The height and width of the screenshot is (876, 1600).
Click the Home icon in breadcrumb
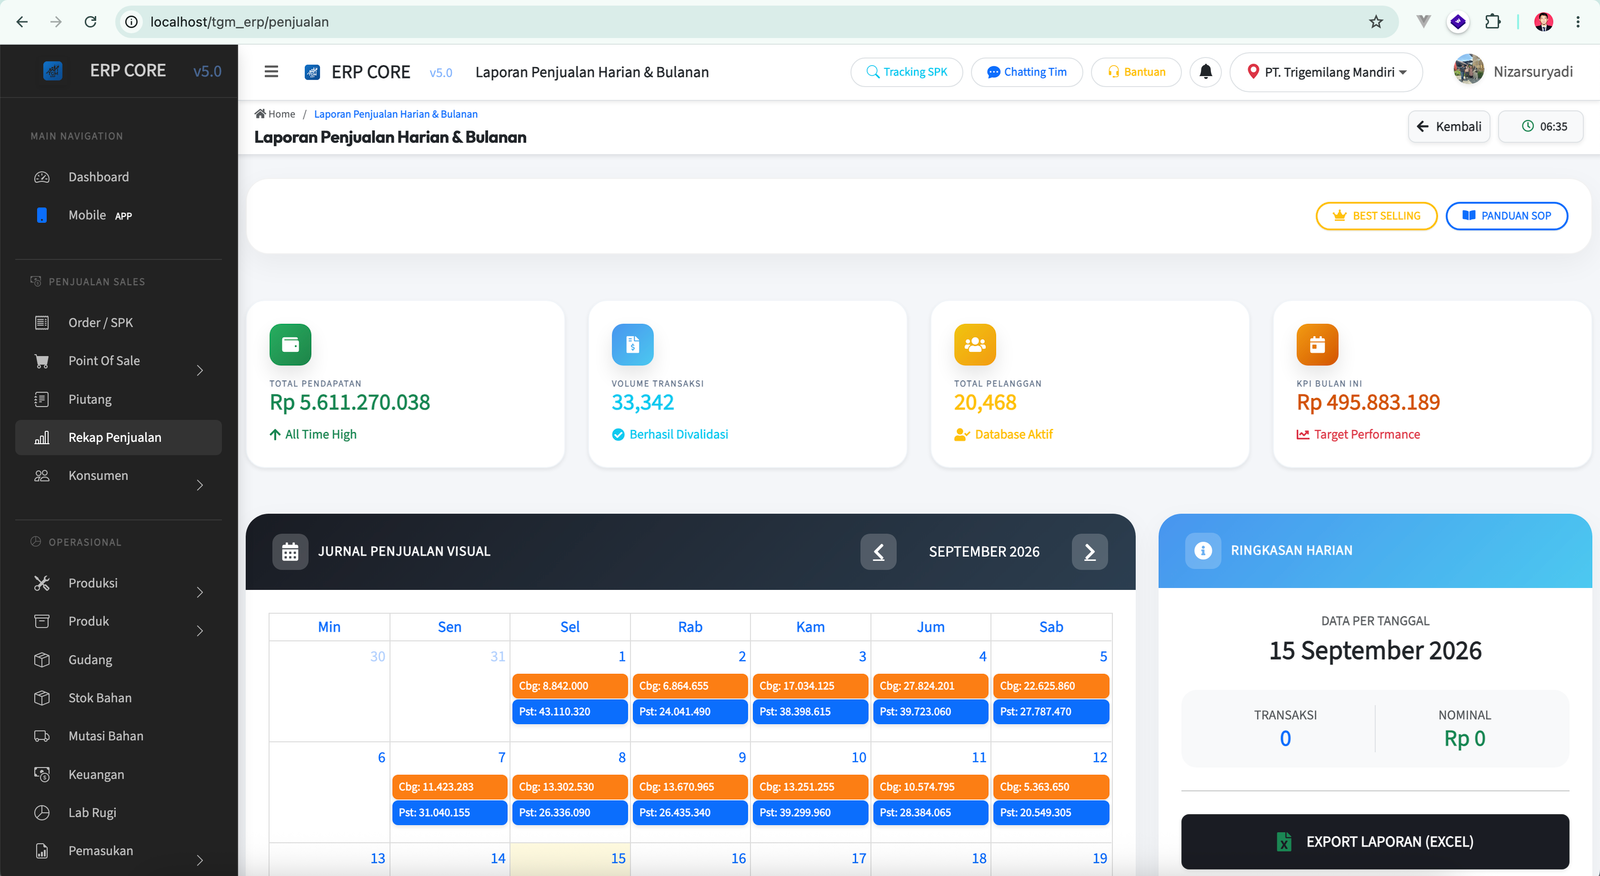pyautogui.click(x=260, y=114)
